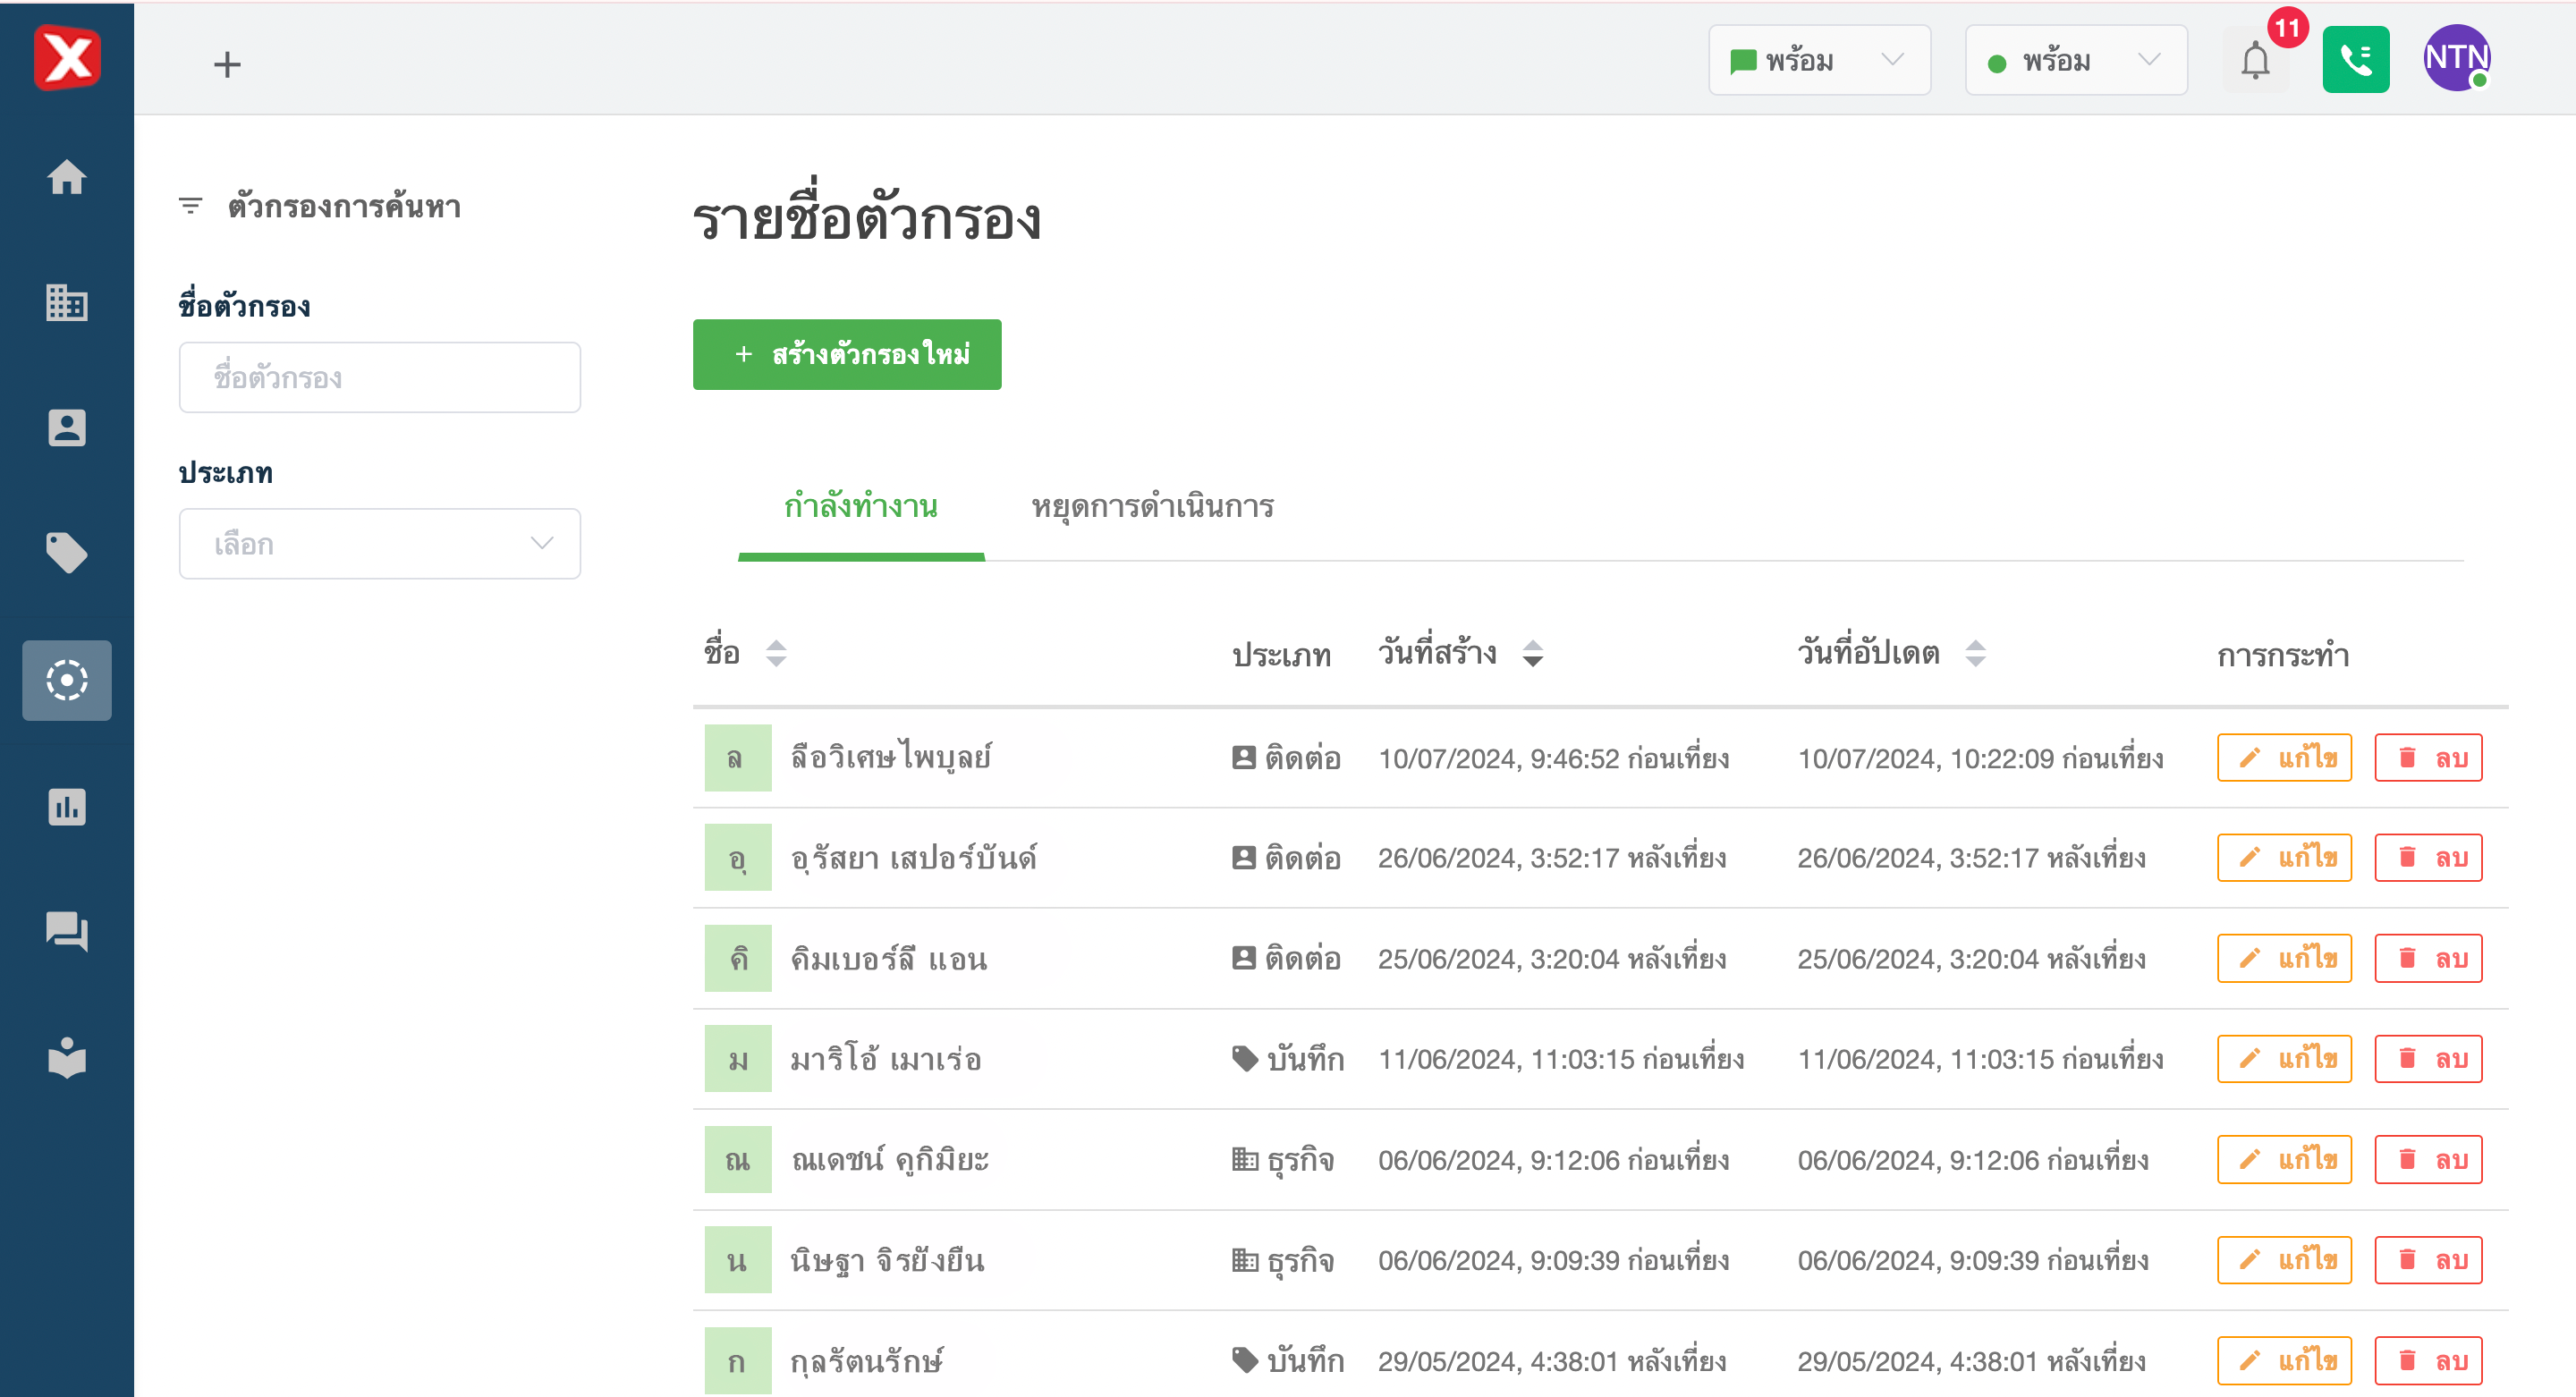Click the notification bell icon

[x=2254, y=61]
